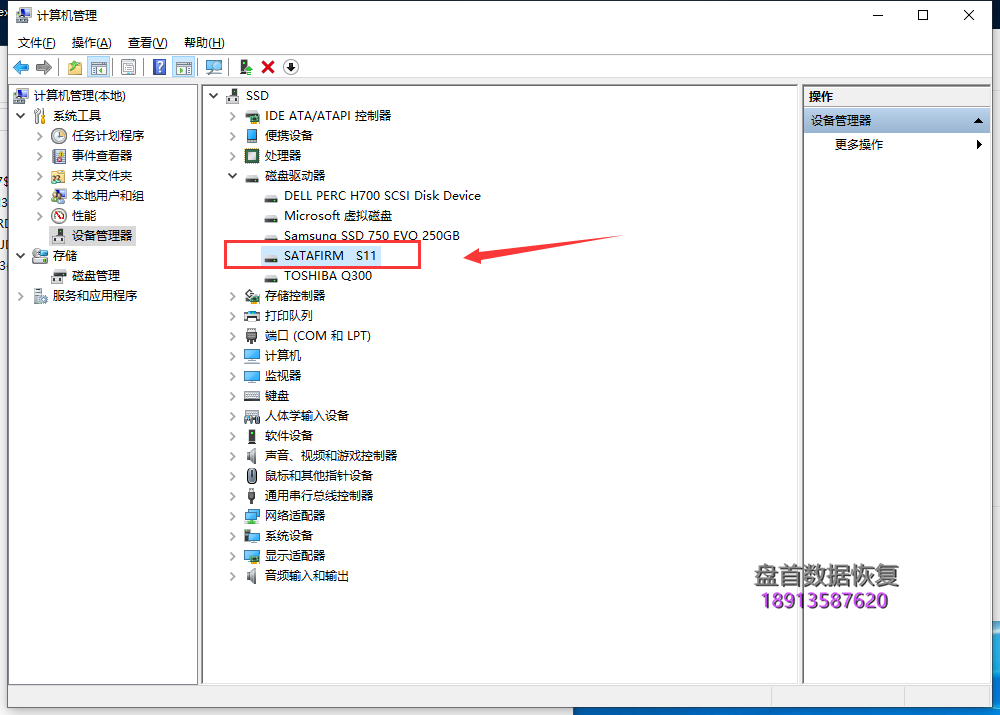The image size is (1000, 715).
Task: Select 事件查看器 in left tree
Action: click(101, 156)
